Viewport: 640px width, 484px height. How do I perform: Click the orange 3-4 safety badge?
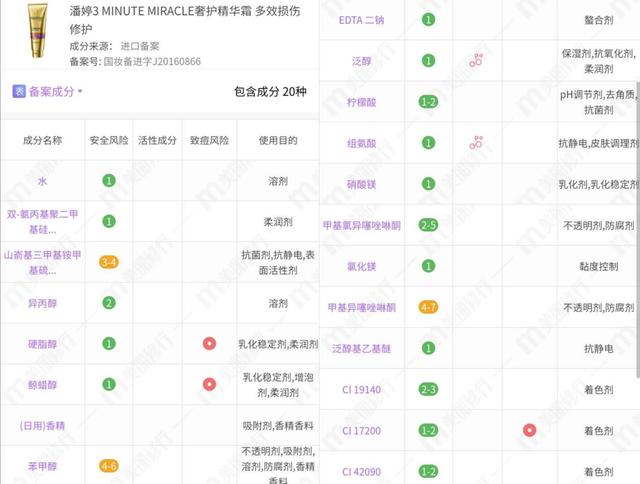tap(109, 262)
